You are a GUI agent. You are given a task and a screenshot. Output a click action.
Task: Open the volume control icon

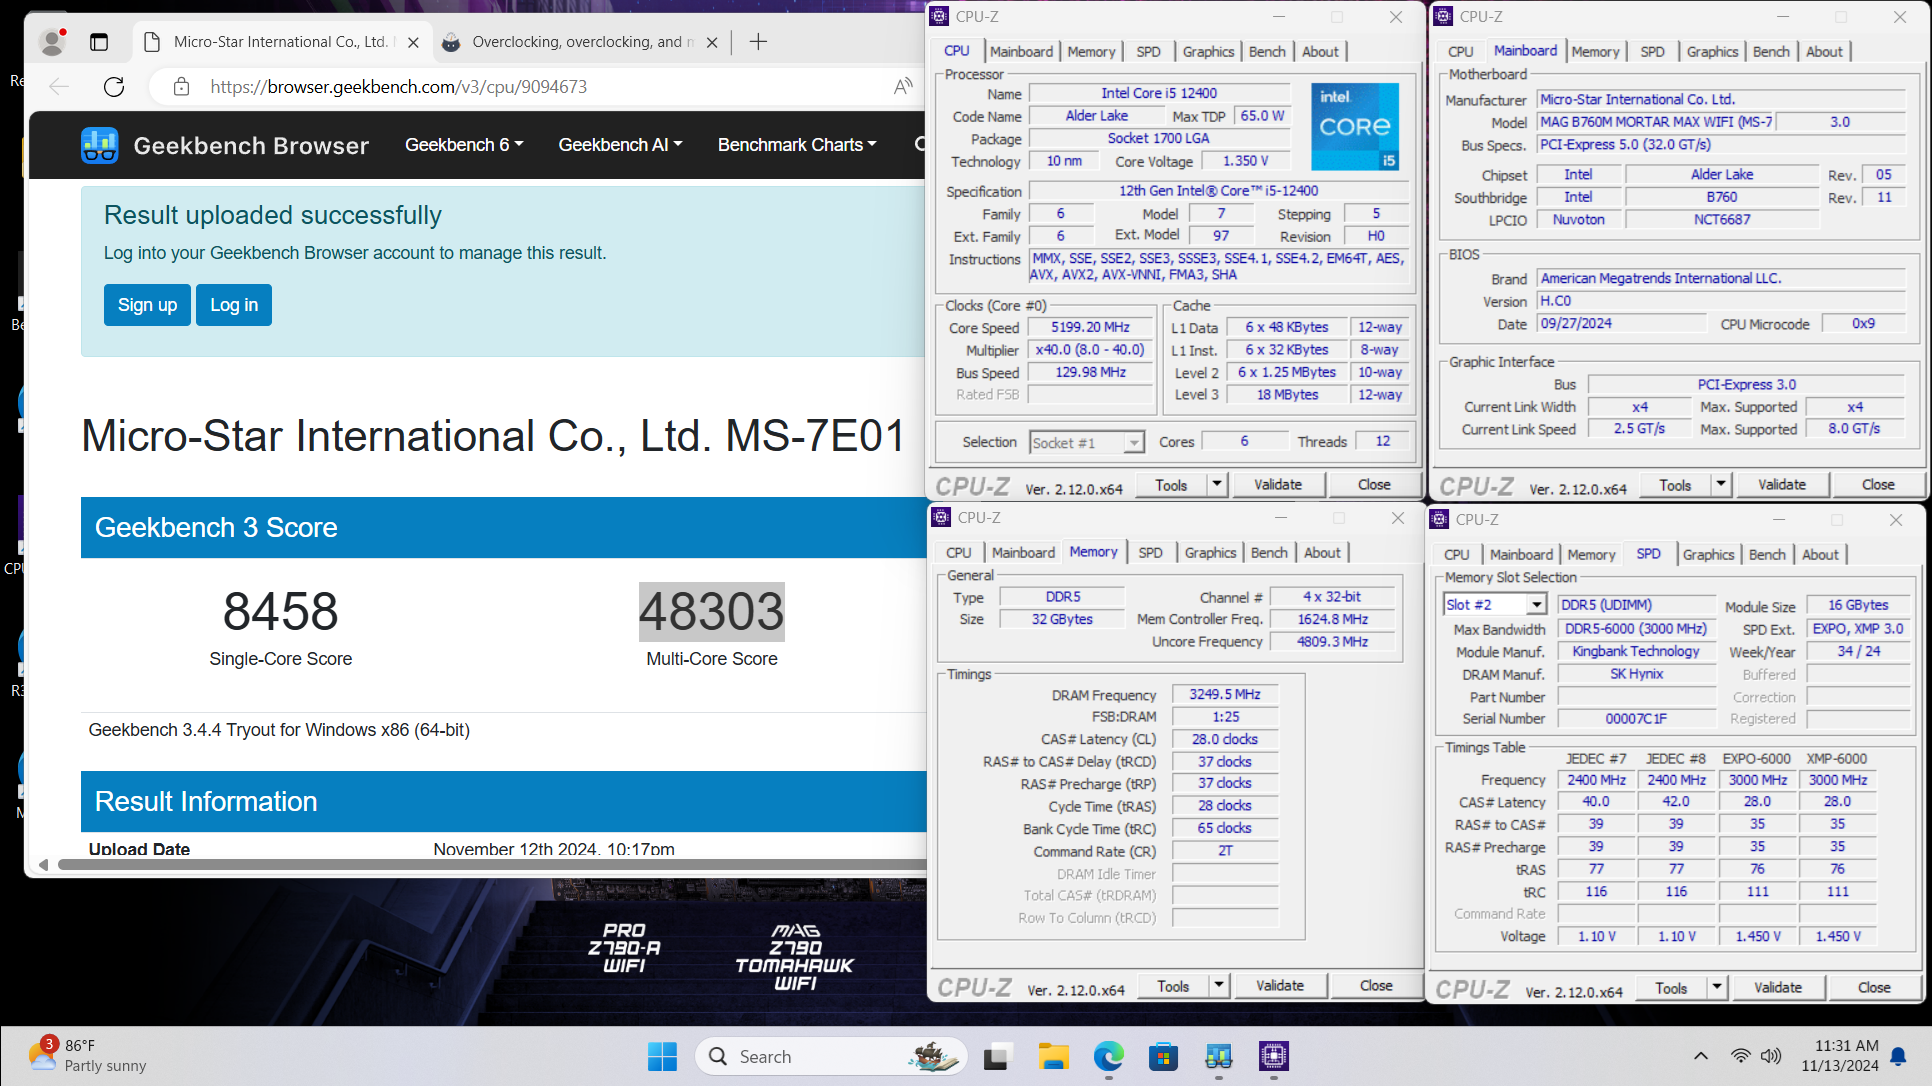pos(1771,1056)
